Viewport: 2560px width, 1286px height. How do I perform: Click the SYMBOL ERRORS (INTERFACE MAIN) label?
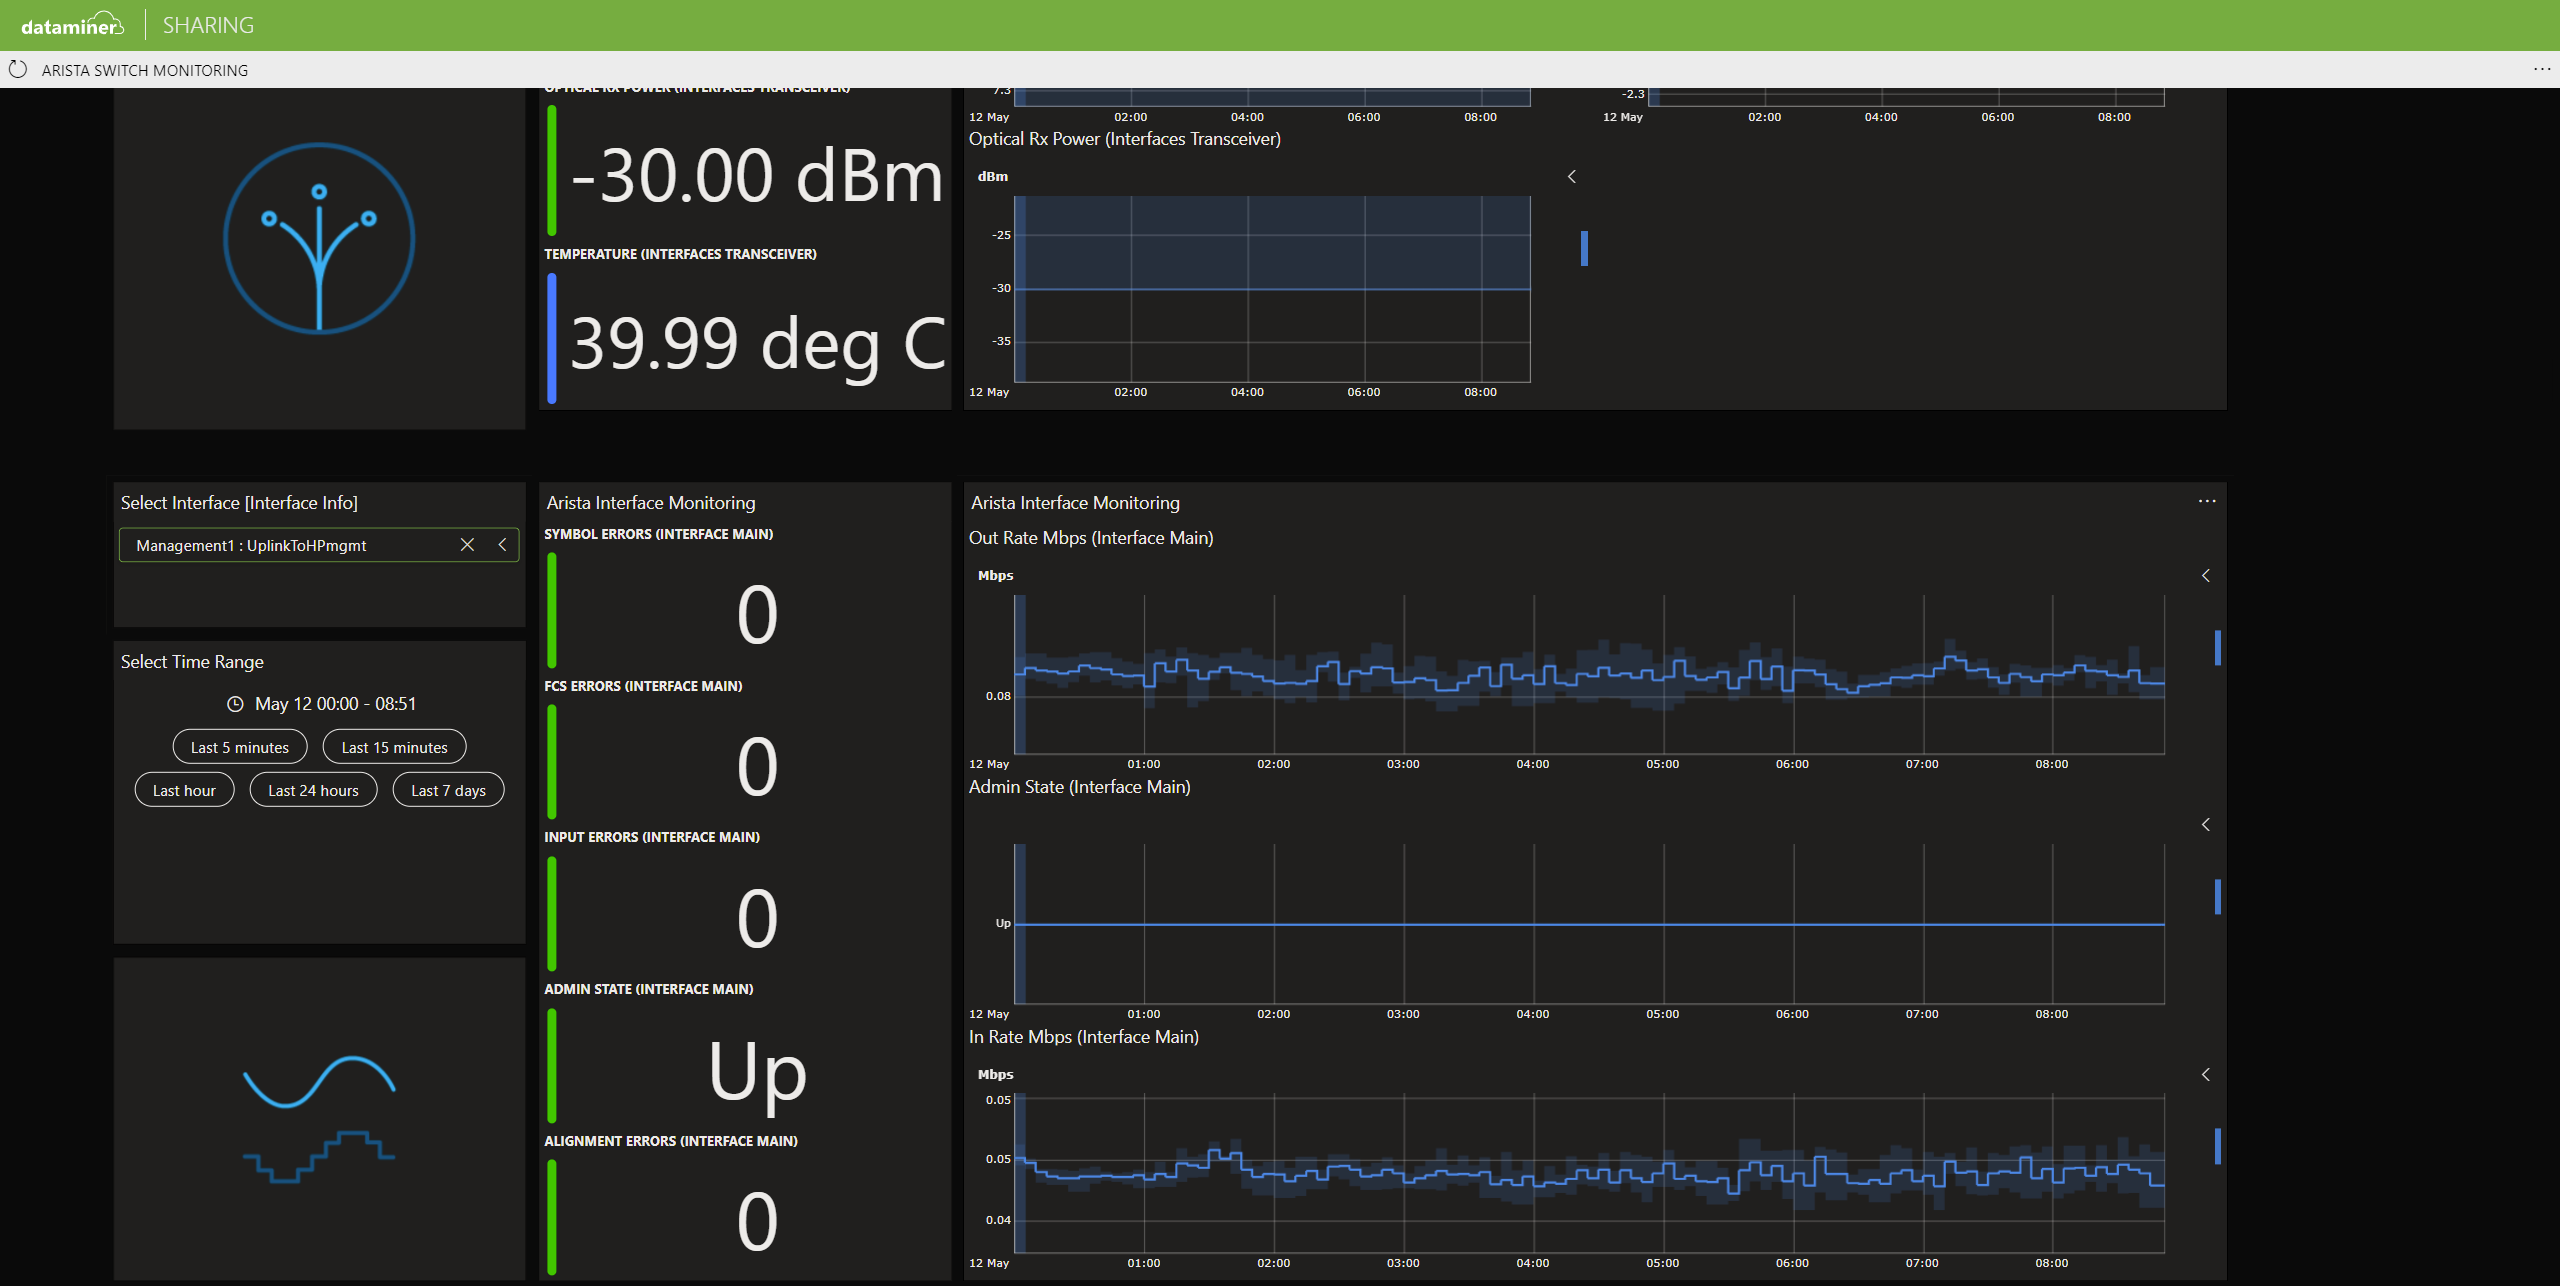658,534
